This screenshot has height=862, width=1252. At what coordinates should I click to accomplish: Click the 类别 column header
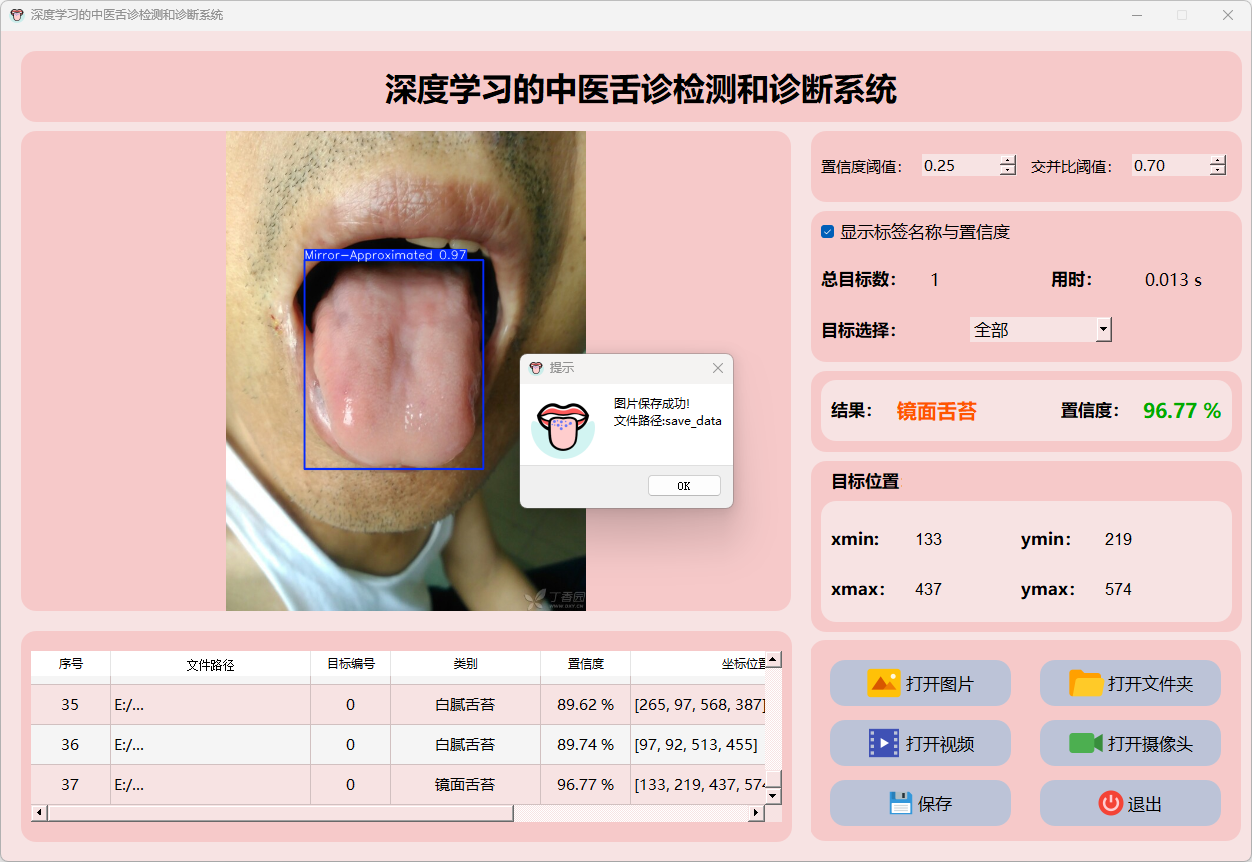tap(465, 664)
